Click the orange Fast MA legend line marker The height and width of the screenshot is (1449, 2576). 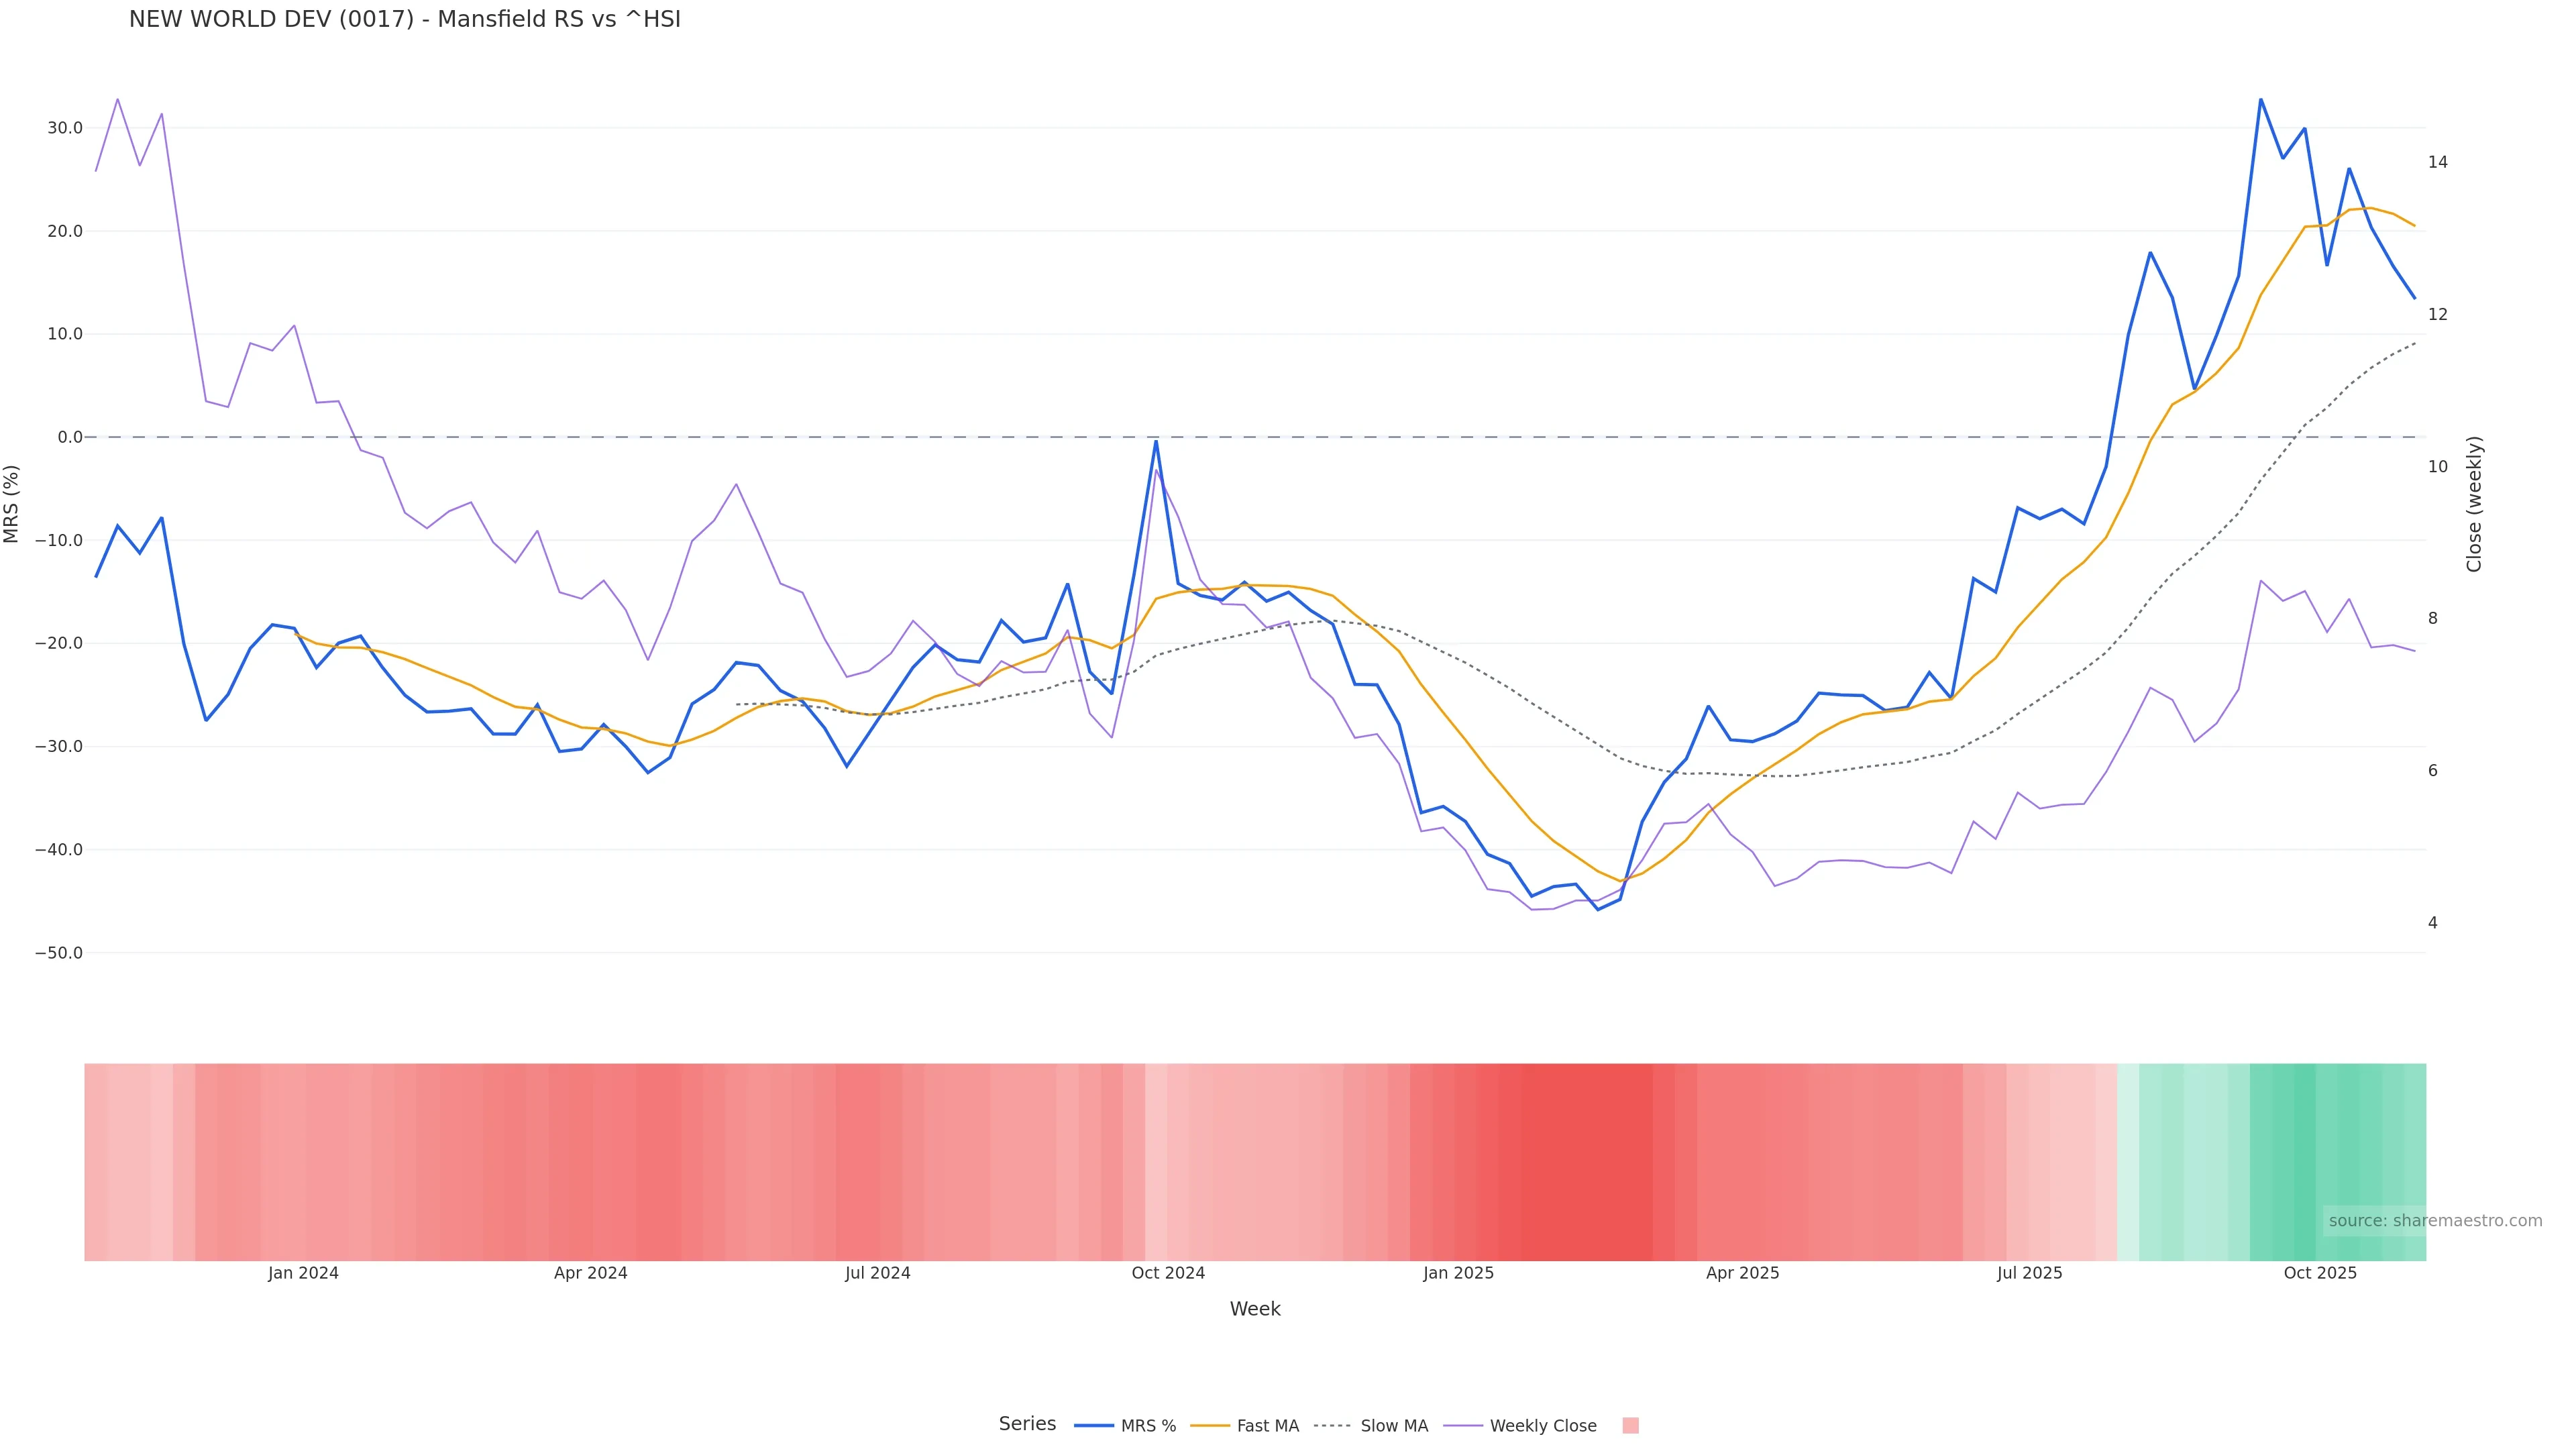point(1210,1426)
